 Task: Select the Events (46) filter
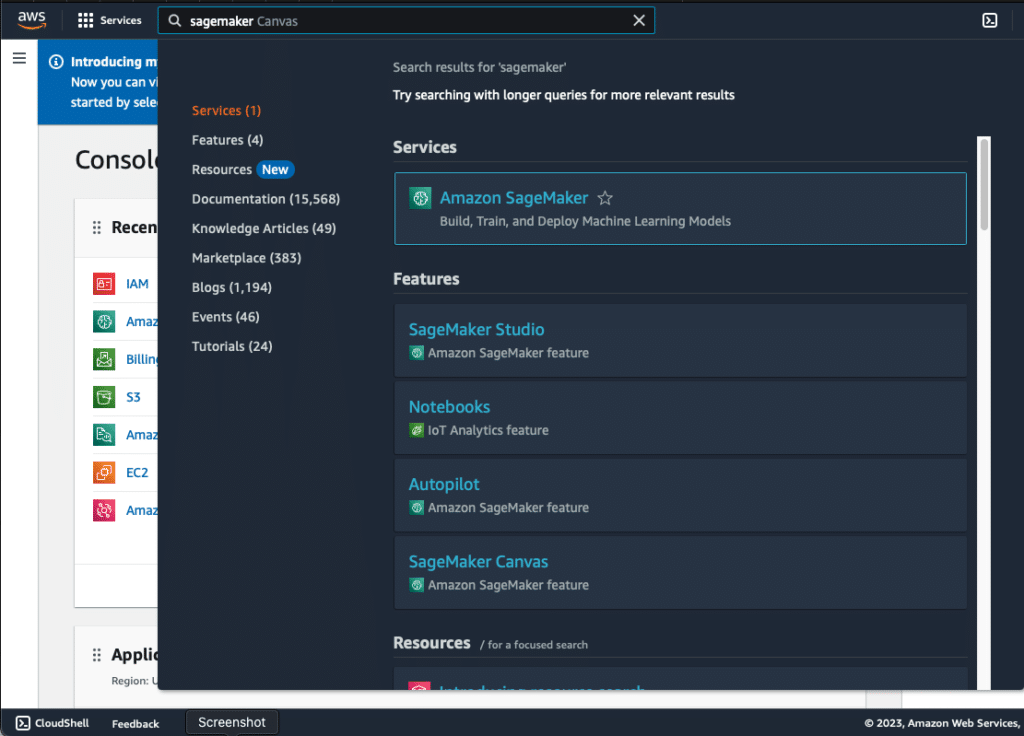[x=225, y=317]
